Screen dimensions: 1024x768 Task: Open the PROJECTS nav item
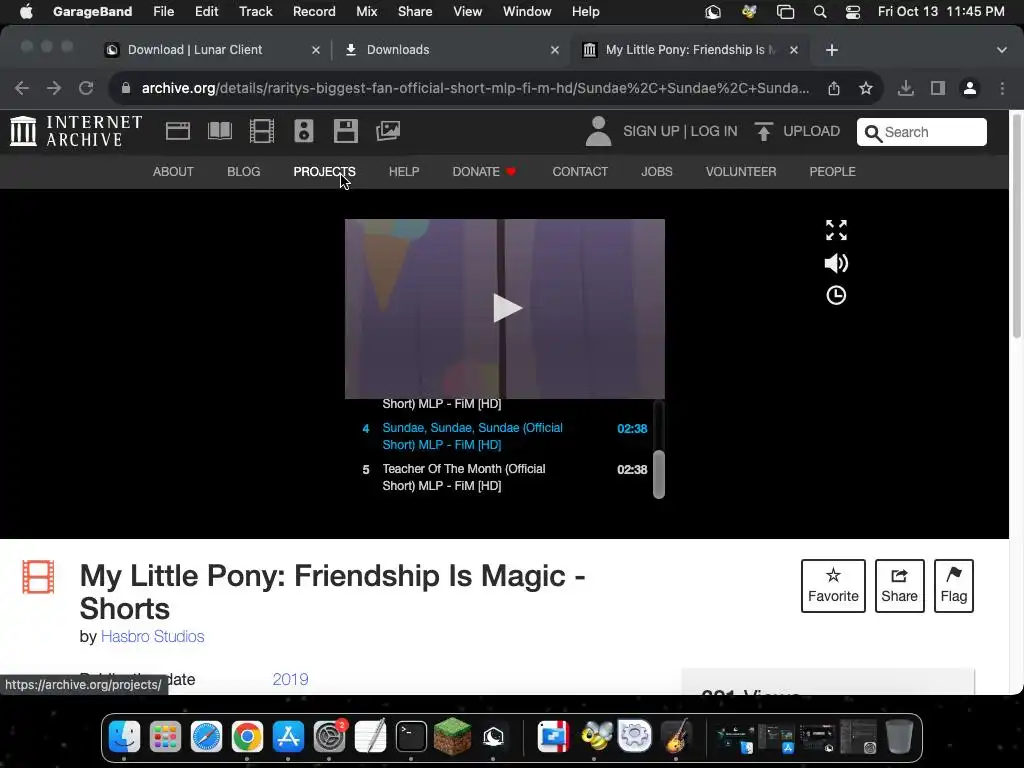[x=325, y=172]
